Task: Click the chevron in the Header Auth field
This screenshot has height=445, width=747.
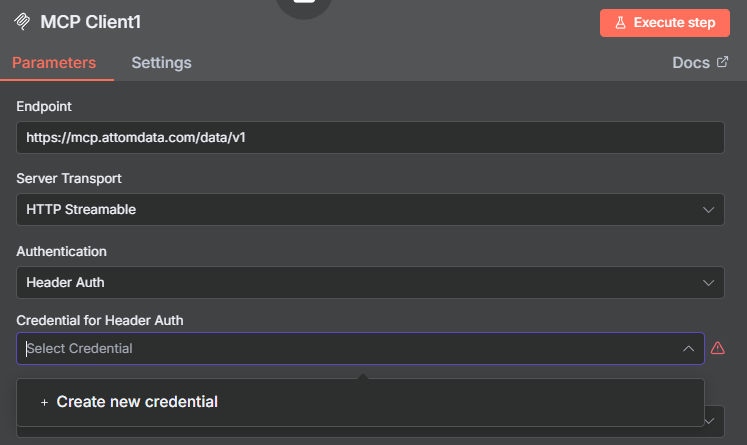Action: 708,283
